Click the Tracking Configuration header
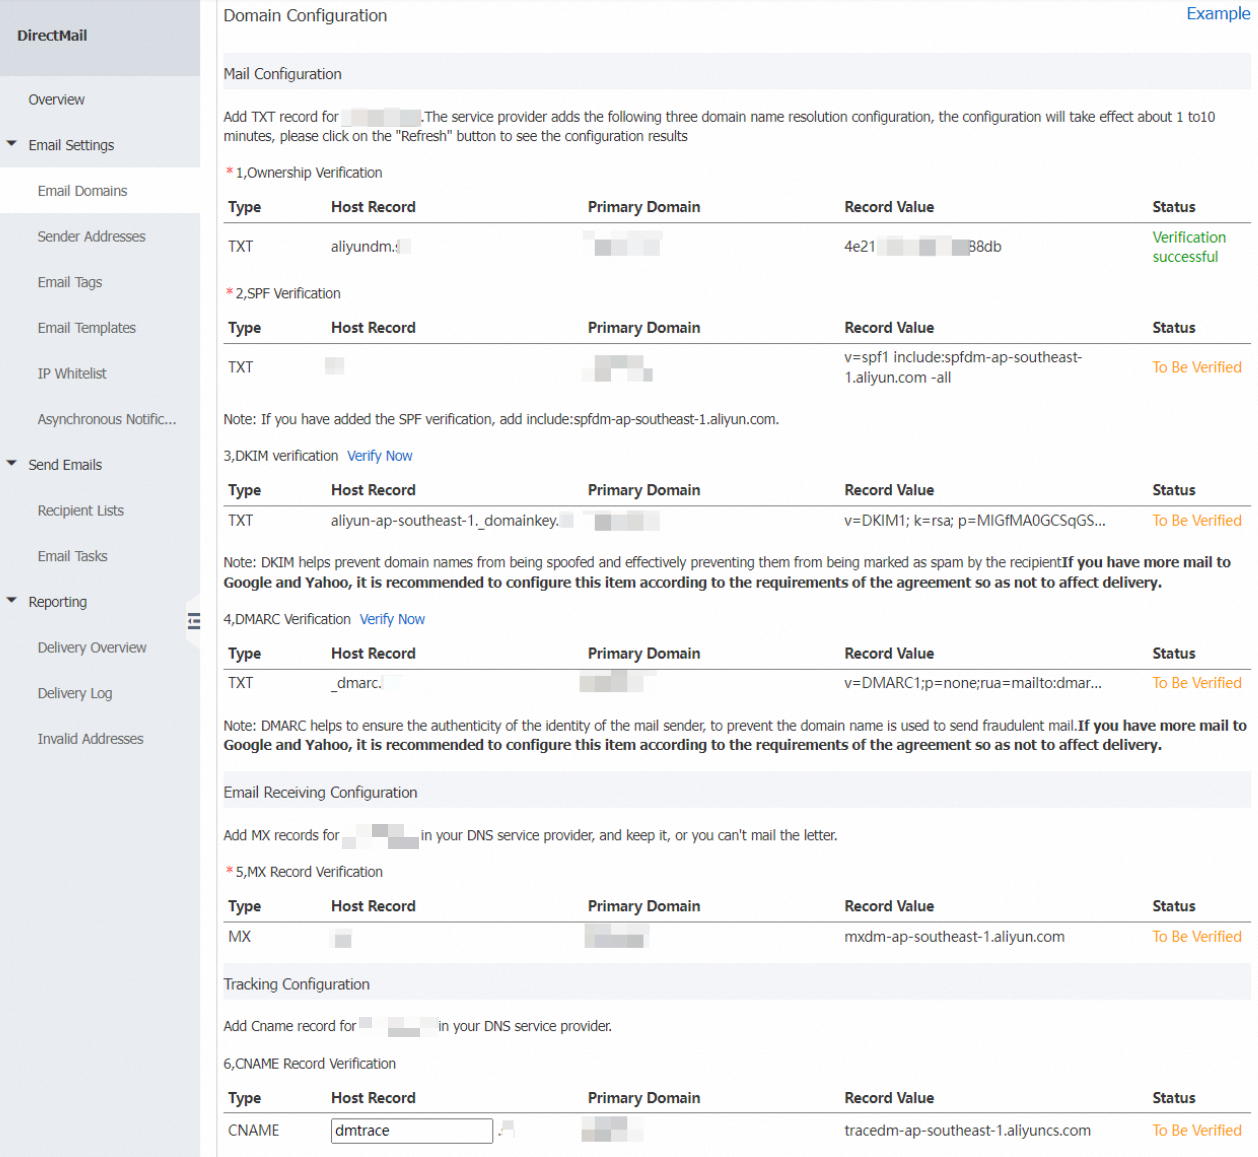 coord(296,985)
